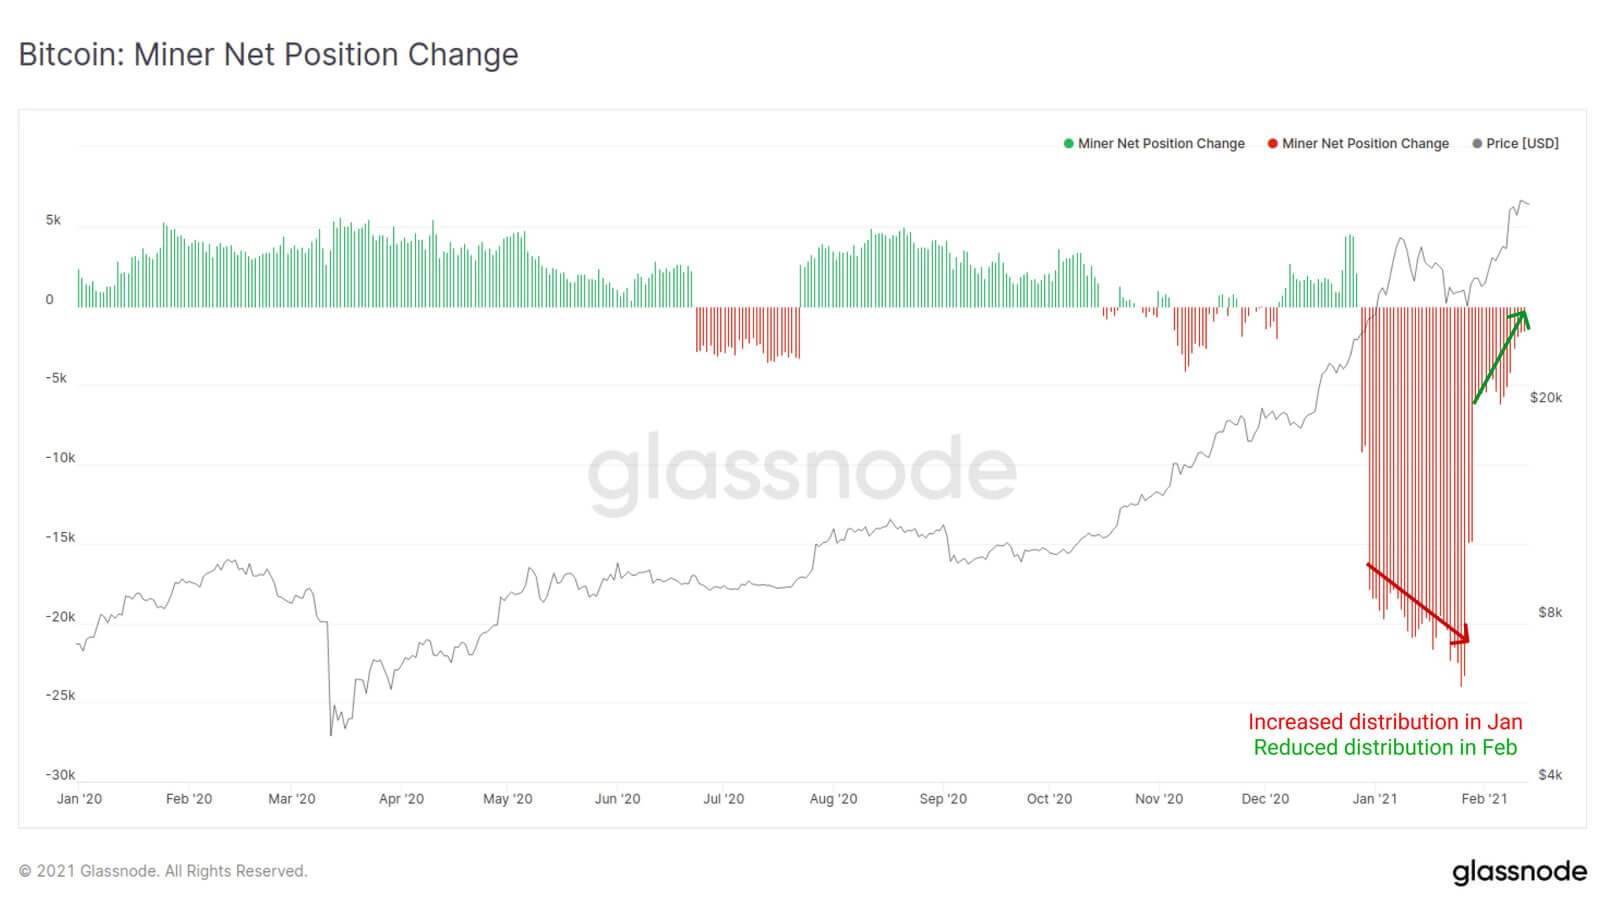This screenshot has height=914, width=1600.
Task: Click the Glassnode copyright notice text
Action: pos(163,872)
